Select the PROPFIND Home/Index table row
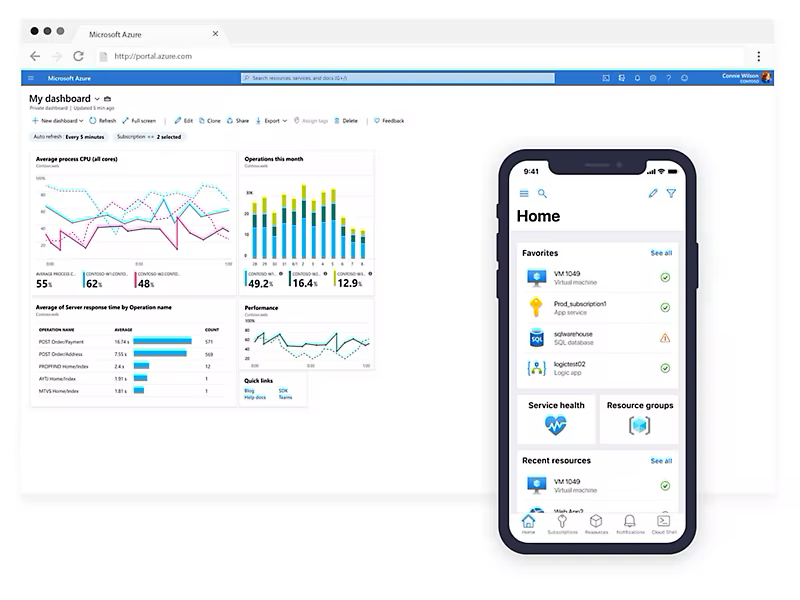This screenshot has height=600, width=800. pos(132,366)
